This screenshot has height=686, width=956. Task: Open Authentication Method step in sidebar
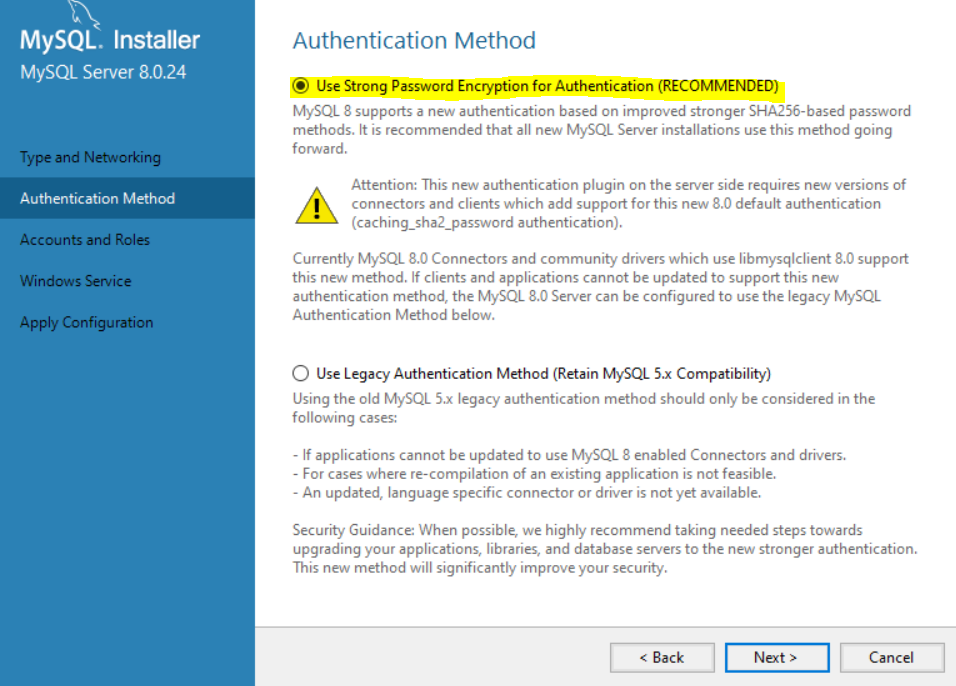tap(127, 198)
